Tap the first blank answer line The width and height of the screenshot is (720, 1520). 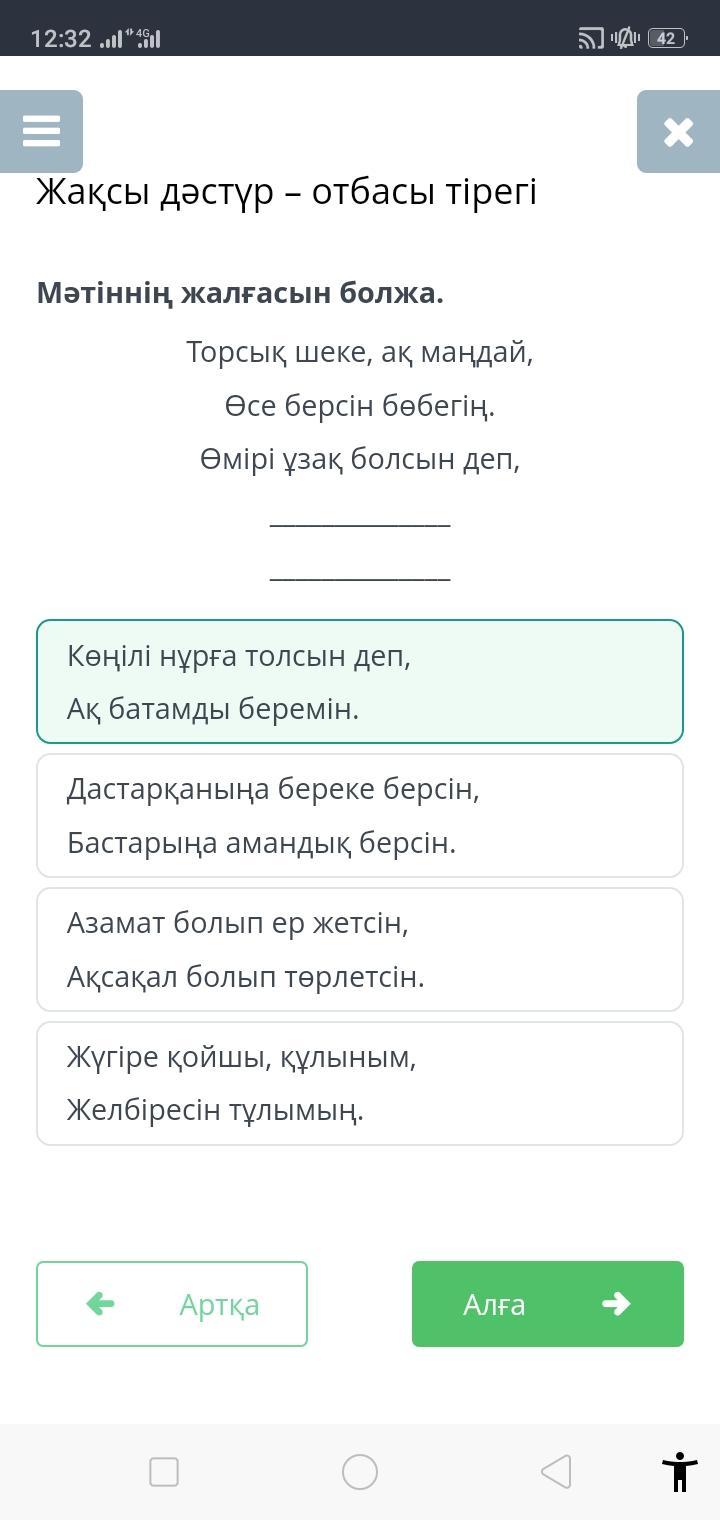coord(360,521)
